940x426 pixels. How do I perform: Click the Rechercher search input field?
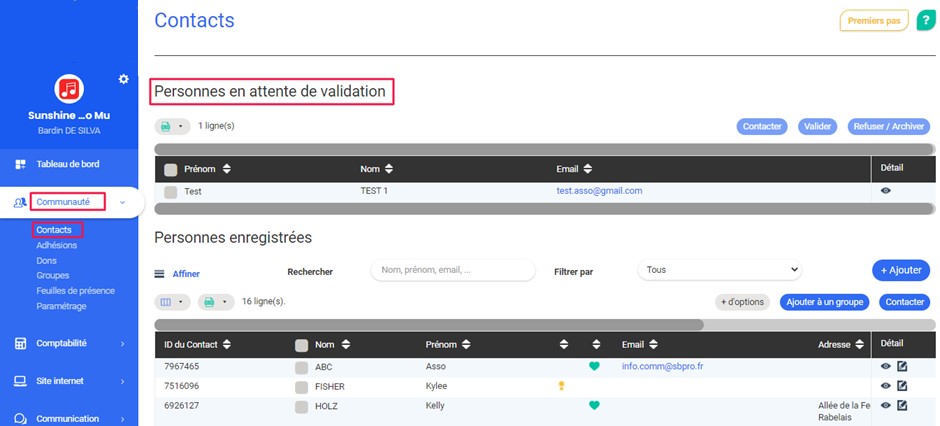[452, 270]
